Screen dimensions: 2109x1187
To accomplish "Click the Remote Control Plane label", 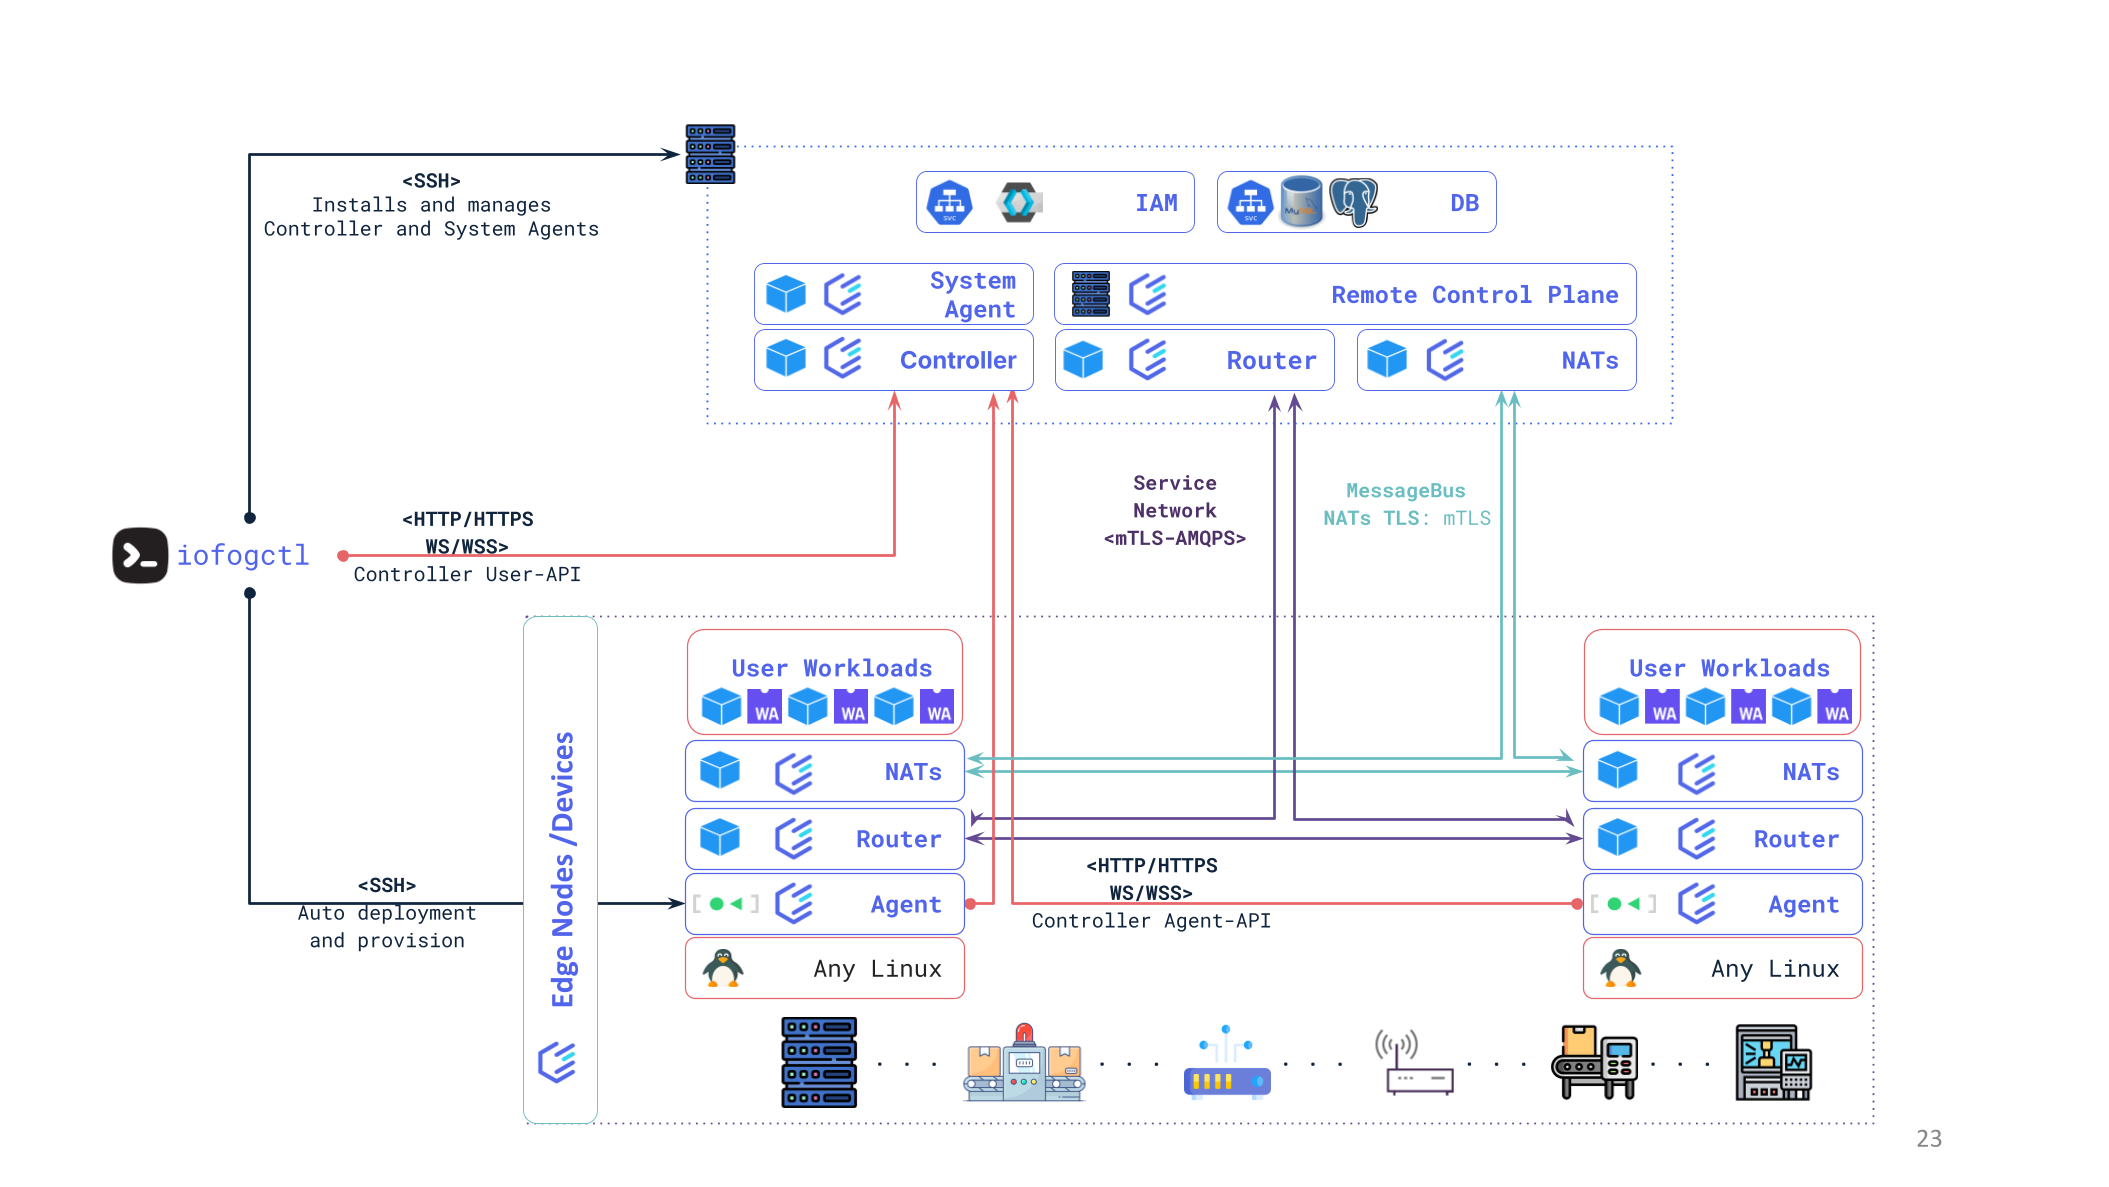I will click(1474, 295).
